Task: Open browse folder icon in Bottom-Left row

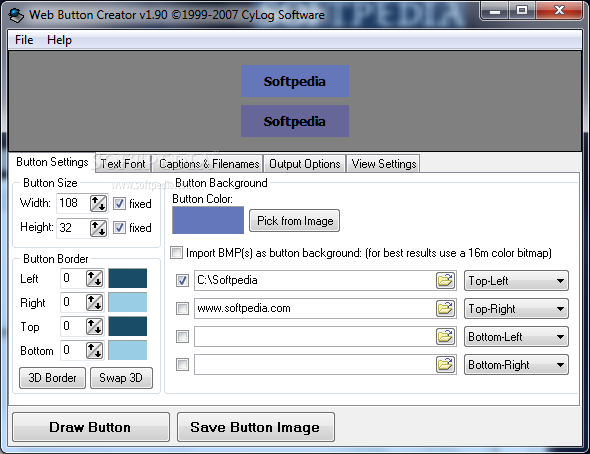Action: (445, 337)
